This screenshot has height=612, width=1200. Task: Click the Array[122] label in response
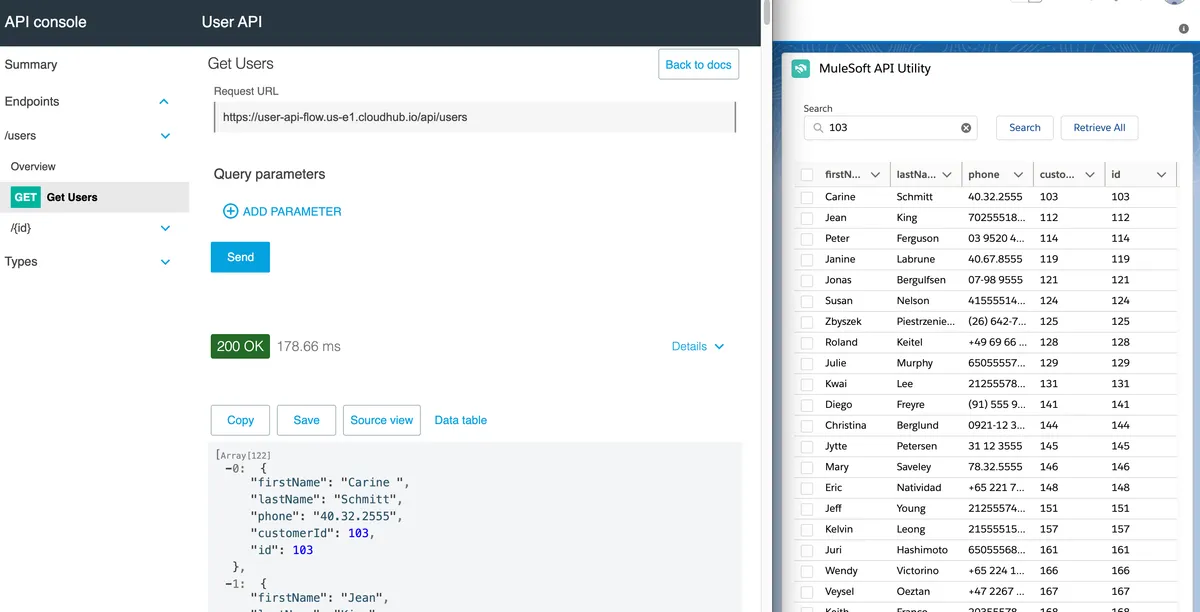pyautogui.click(x=245, y=455)
